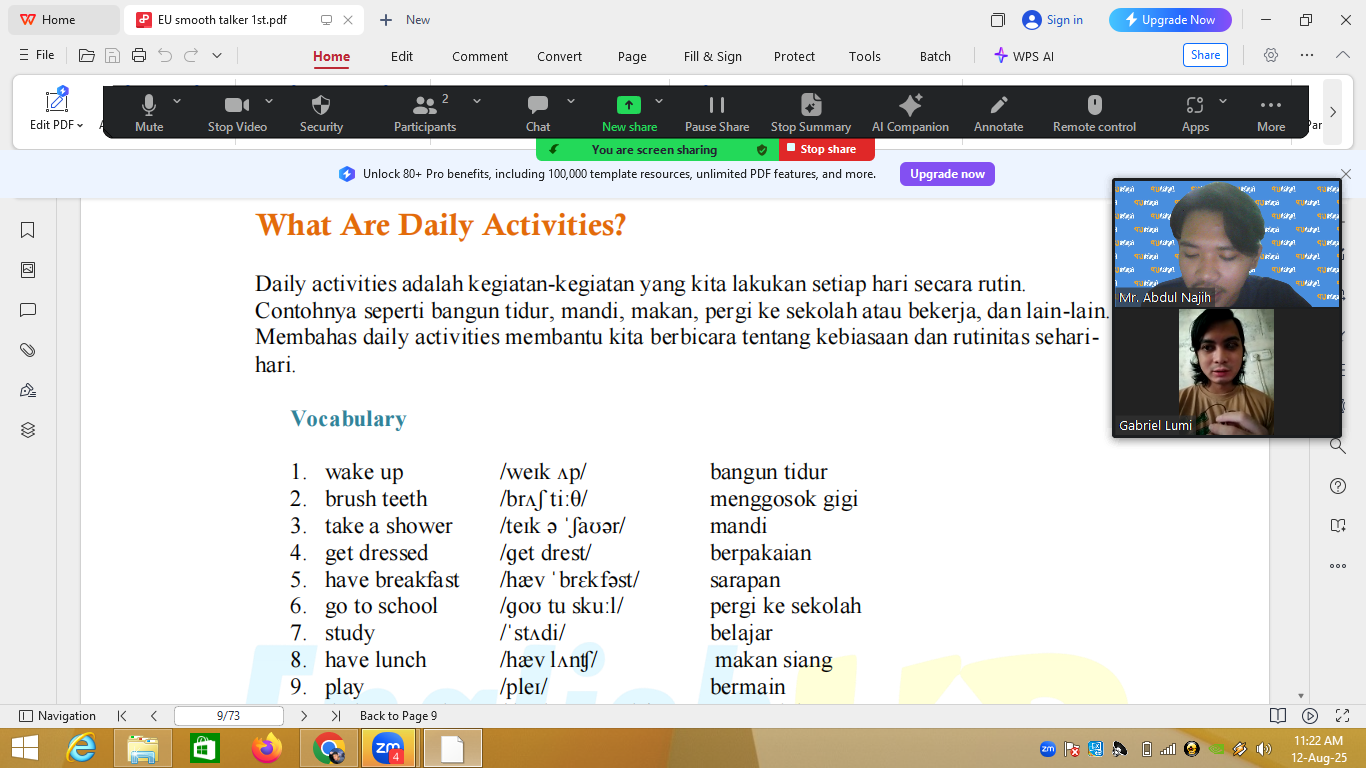Select the Annotate tool in Zoom
Image resolution: width=1366 pixels, height=768 pixels.
pos(999,112)
